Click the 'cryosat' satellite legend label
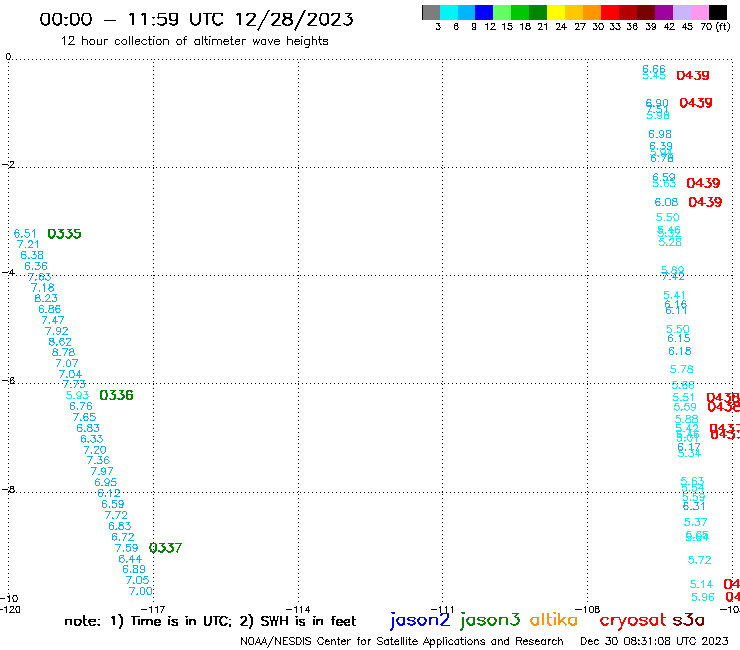Image resolution: width=740 pixels, height=650 pixels. [x=633, y=620]
